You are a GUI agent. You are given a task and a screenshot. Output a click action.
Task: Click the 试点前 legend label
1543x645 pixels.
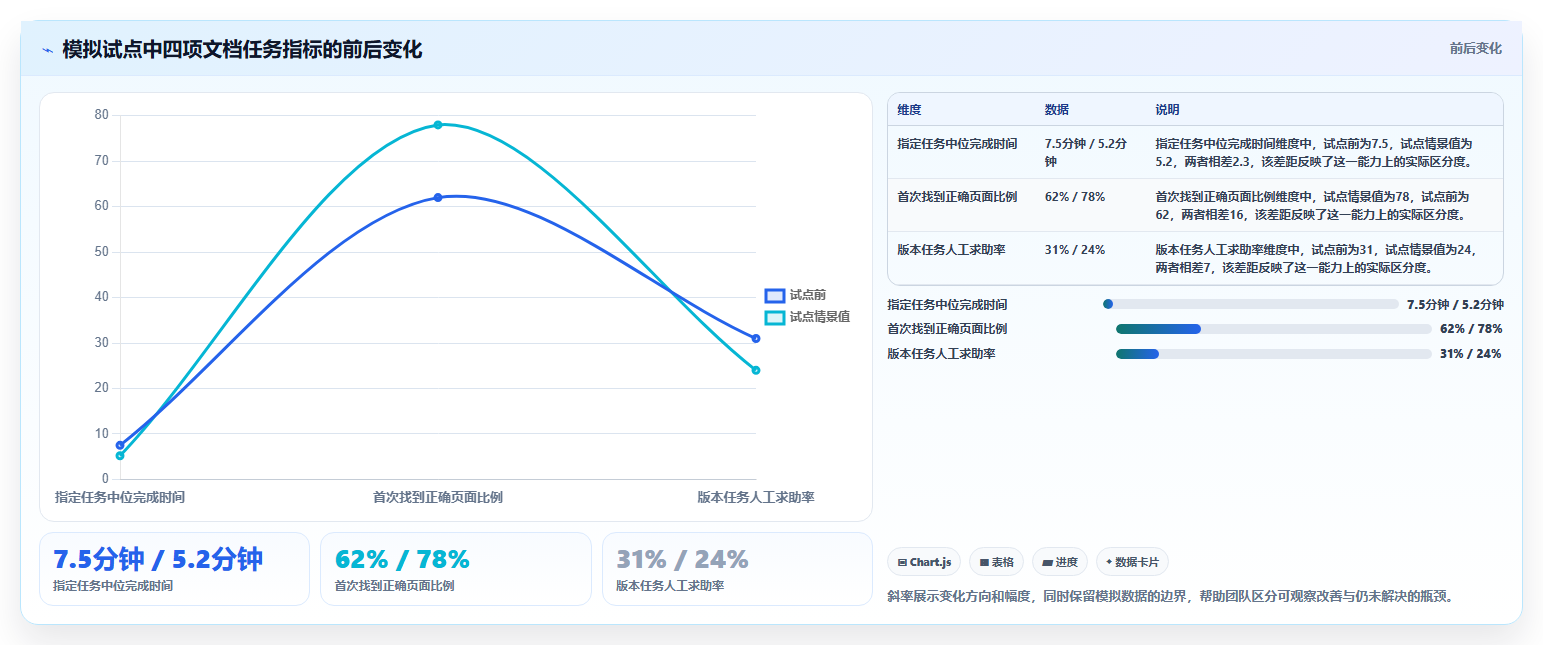click(x=807, y=296)
